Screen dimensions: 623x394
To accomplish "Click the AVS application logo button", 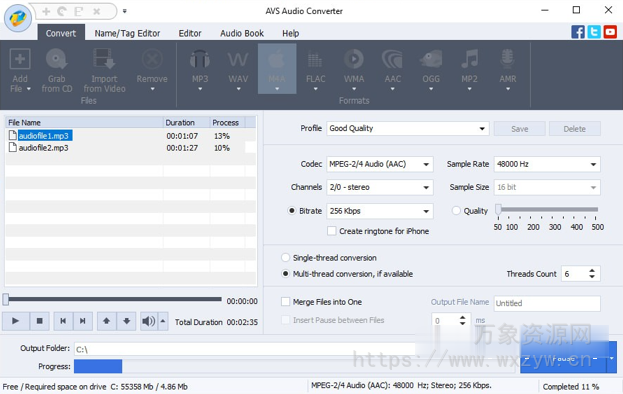I will (x=18, y=18).
